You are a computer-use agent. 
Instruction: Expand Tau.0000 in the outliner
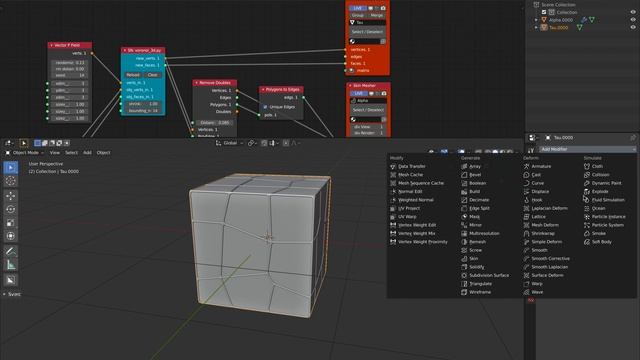536,27
